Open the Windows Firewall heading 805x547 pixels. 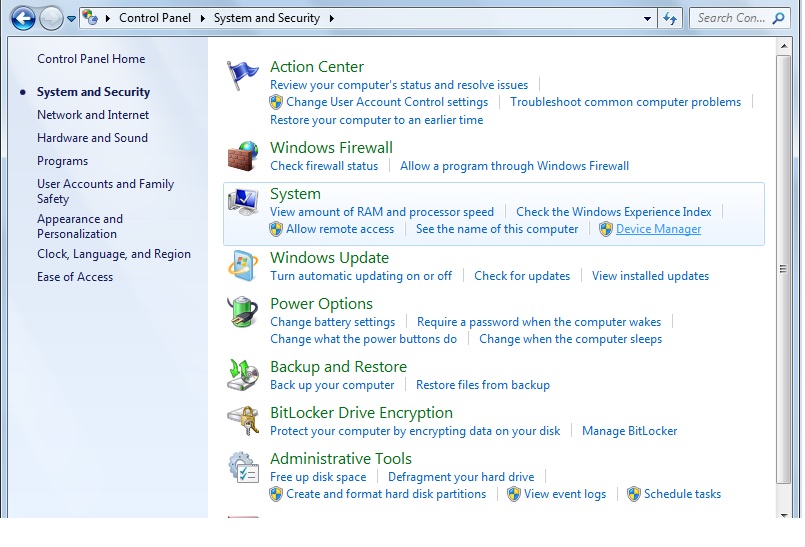point(331,148)
